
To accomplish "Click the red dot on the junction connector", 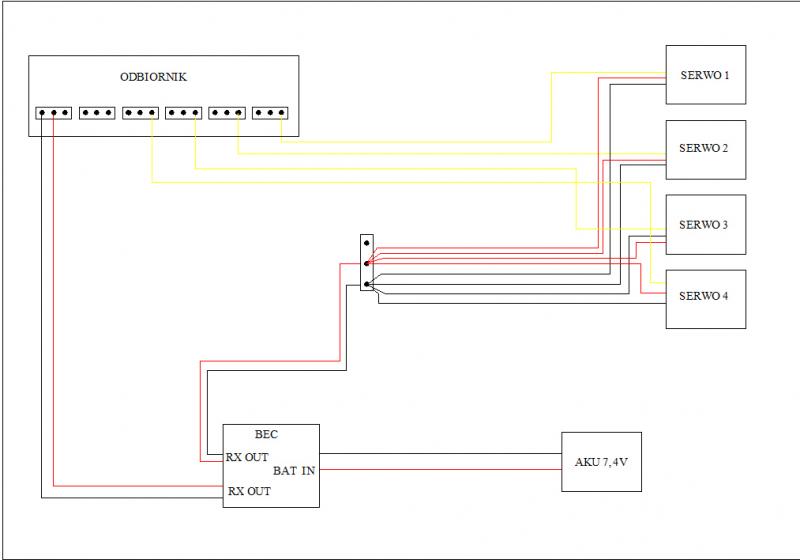I will [x=367, y=264].
